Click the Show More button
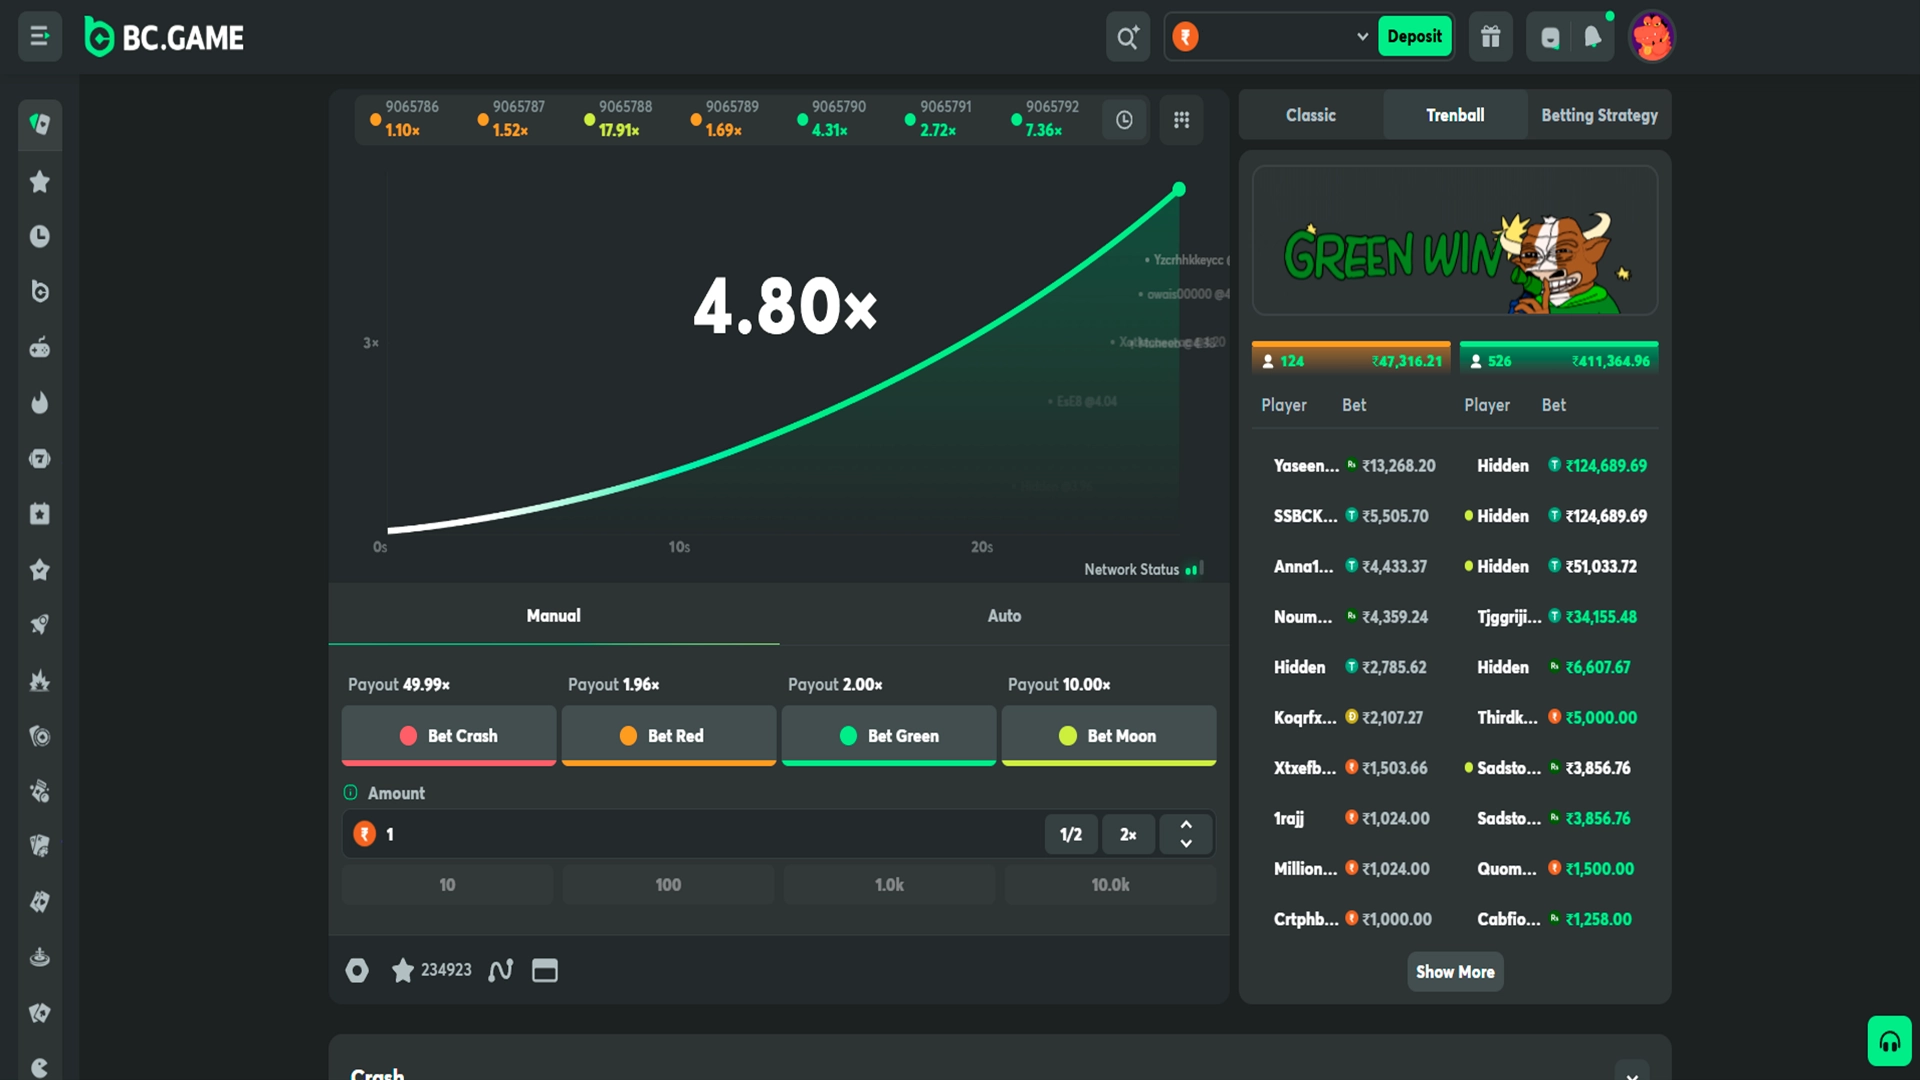This screenshot has height=1080, width=1920. coord(1455,972)
